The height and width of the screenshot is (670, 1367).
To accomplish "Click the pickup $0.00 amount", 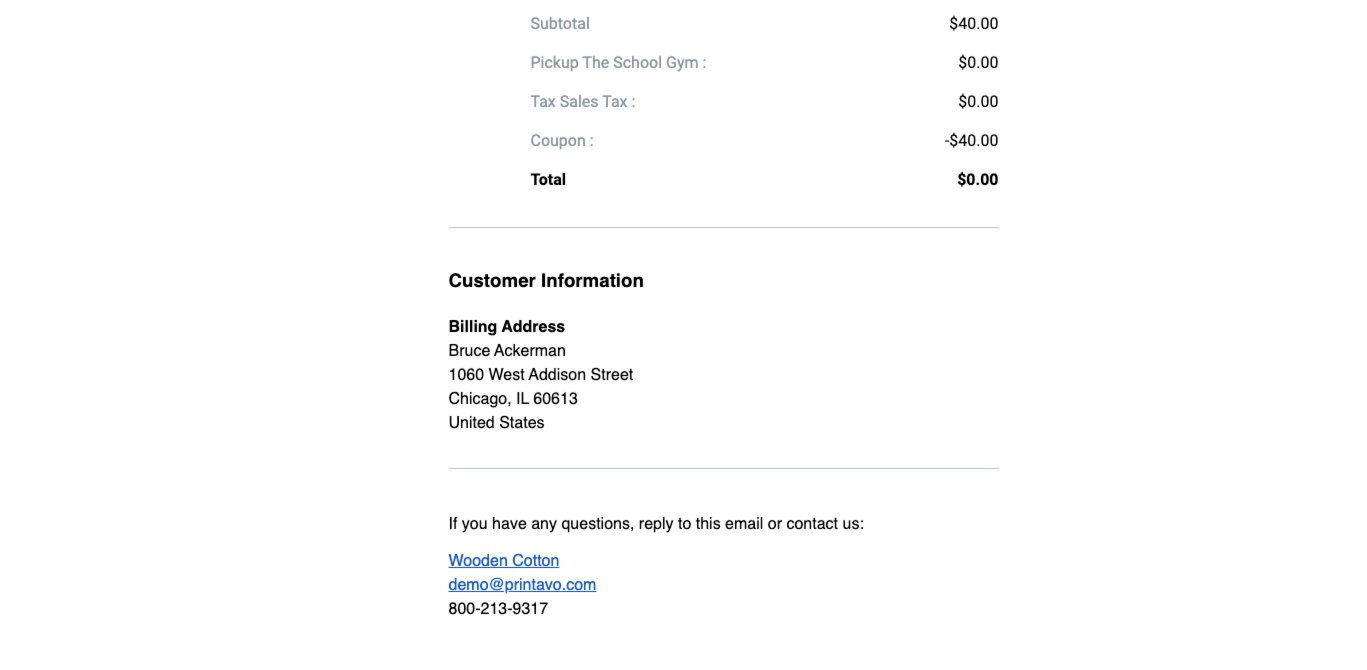I will pos(978,62).
